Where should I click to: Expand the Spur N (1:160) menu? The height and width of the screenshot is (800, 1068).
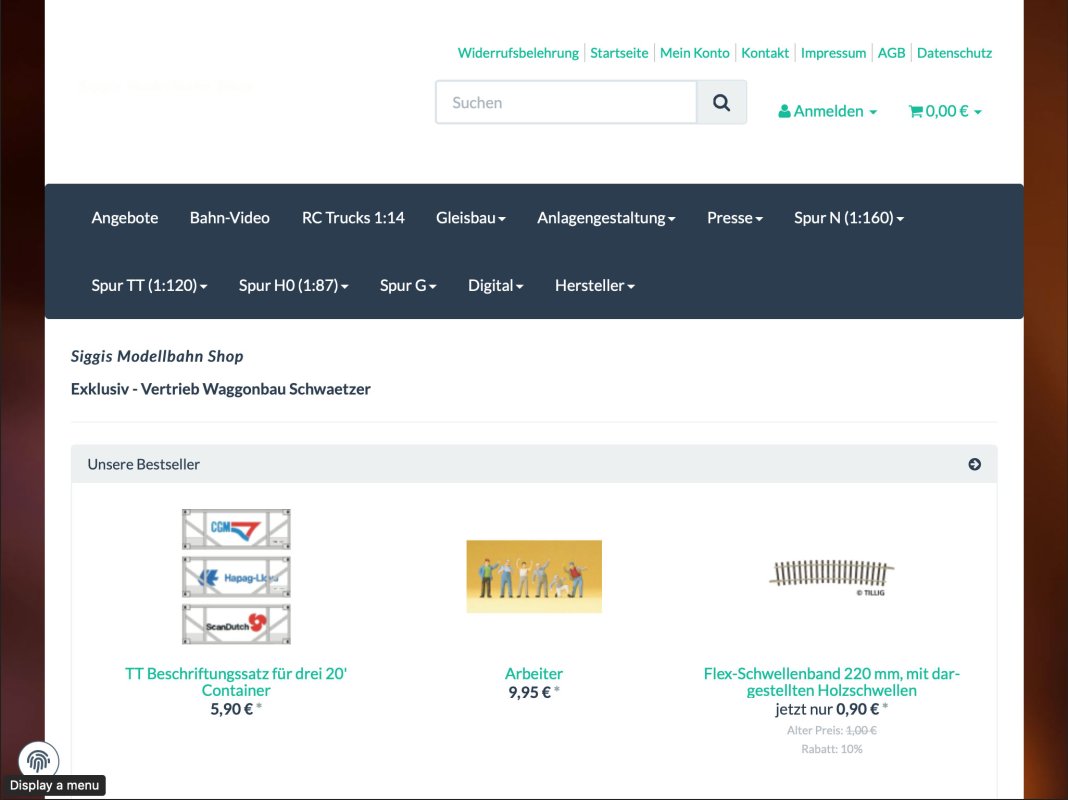848,218
